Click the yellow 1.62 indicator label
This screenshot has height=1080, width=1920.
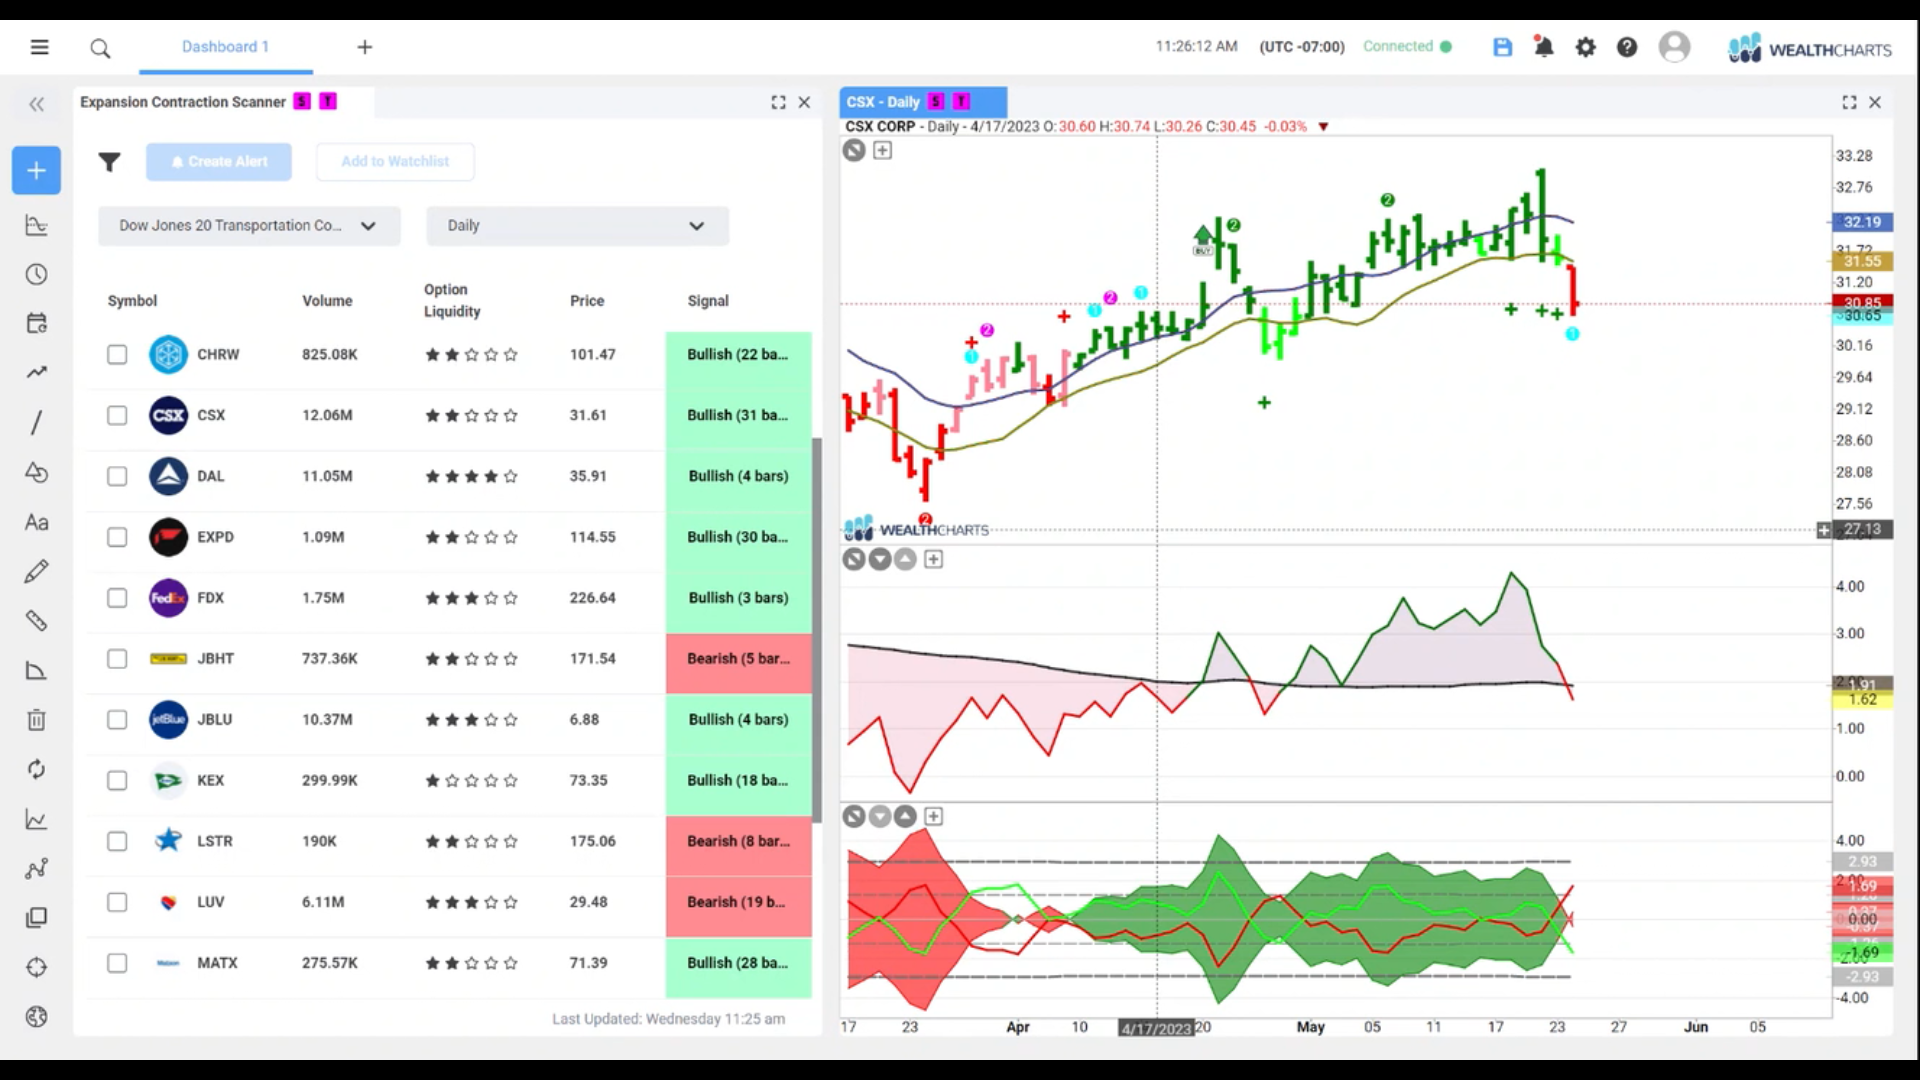pos(1862,699)
